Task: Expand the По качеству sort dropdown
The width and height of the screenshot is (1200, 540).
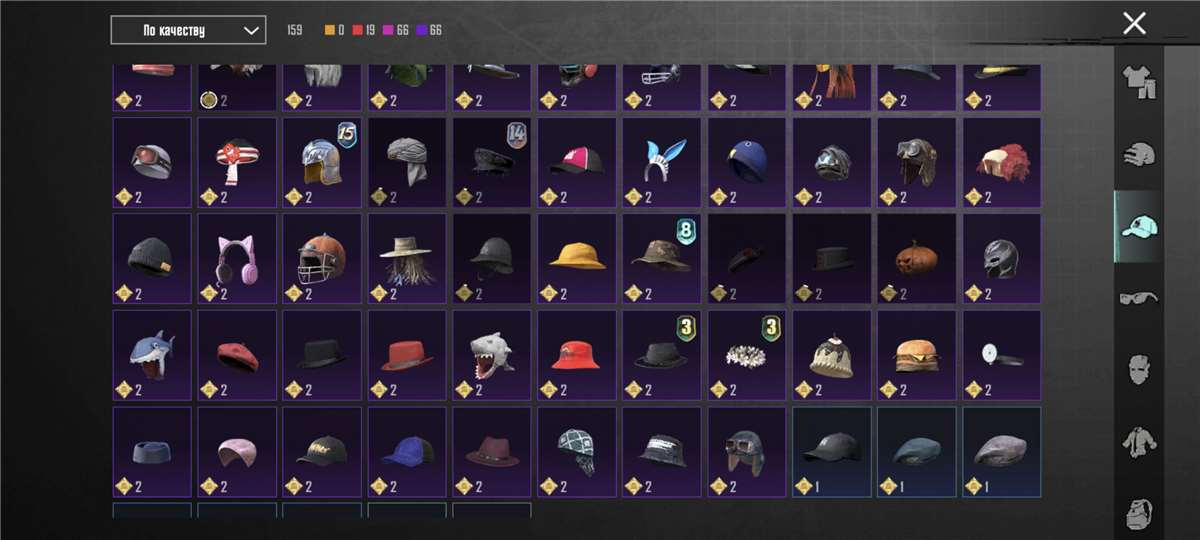Action: pos(188,30)
